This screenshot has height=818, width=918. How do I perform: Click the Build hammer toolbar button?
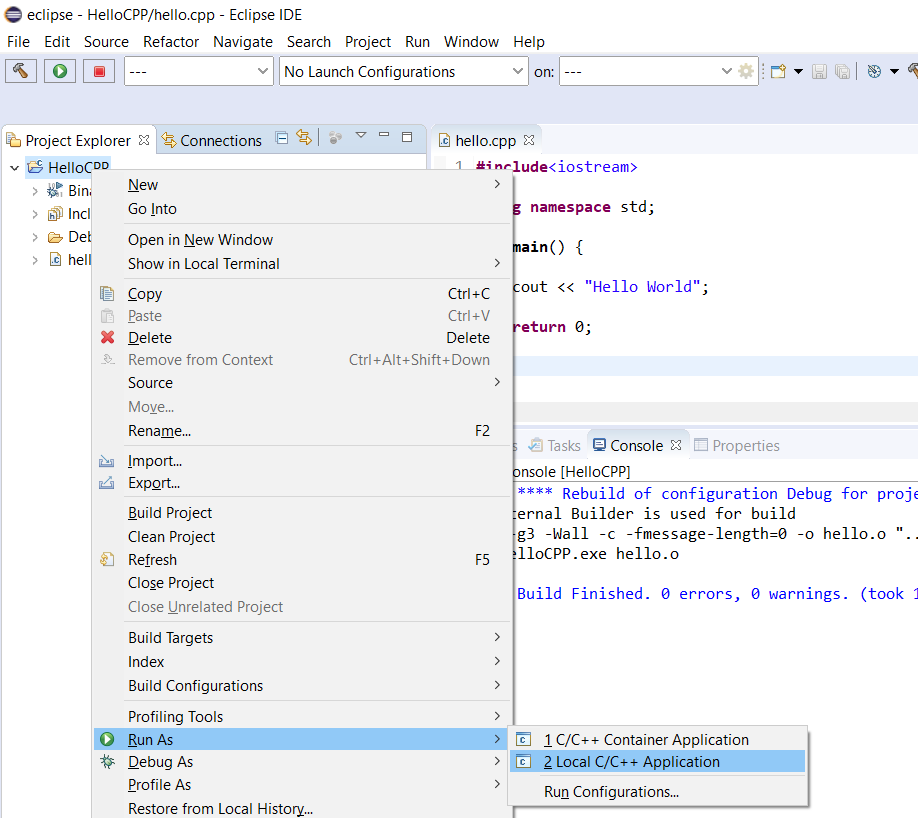pos(21,71)
